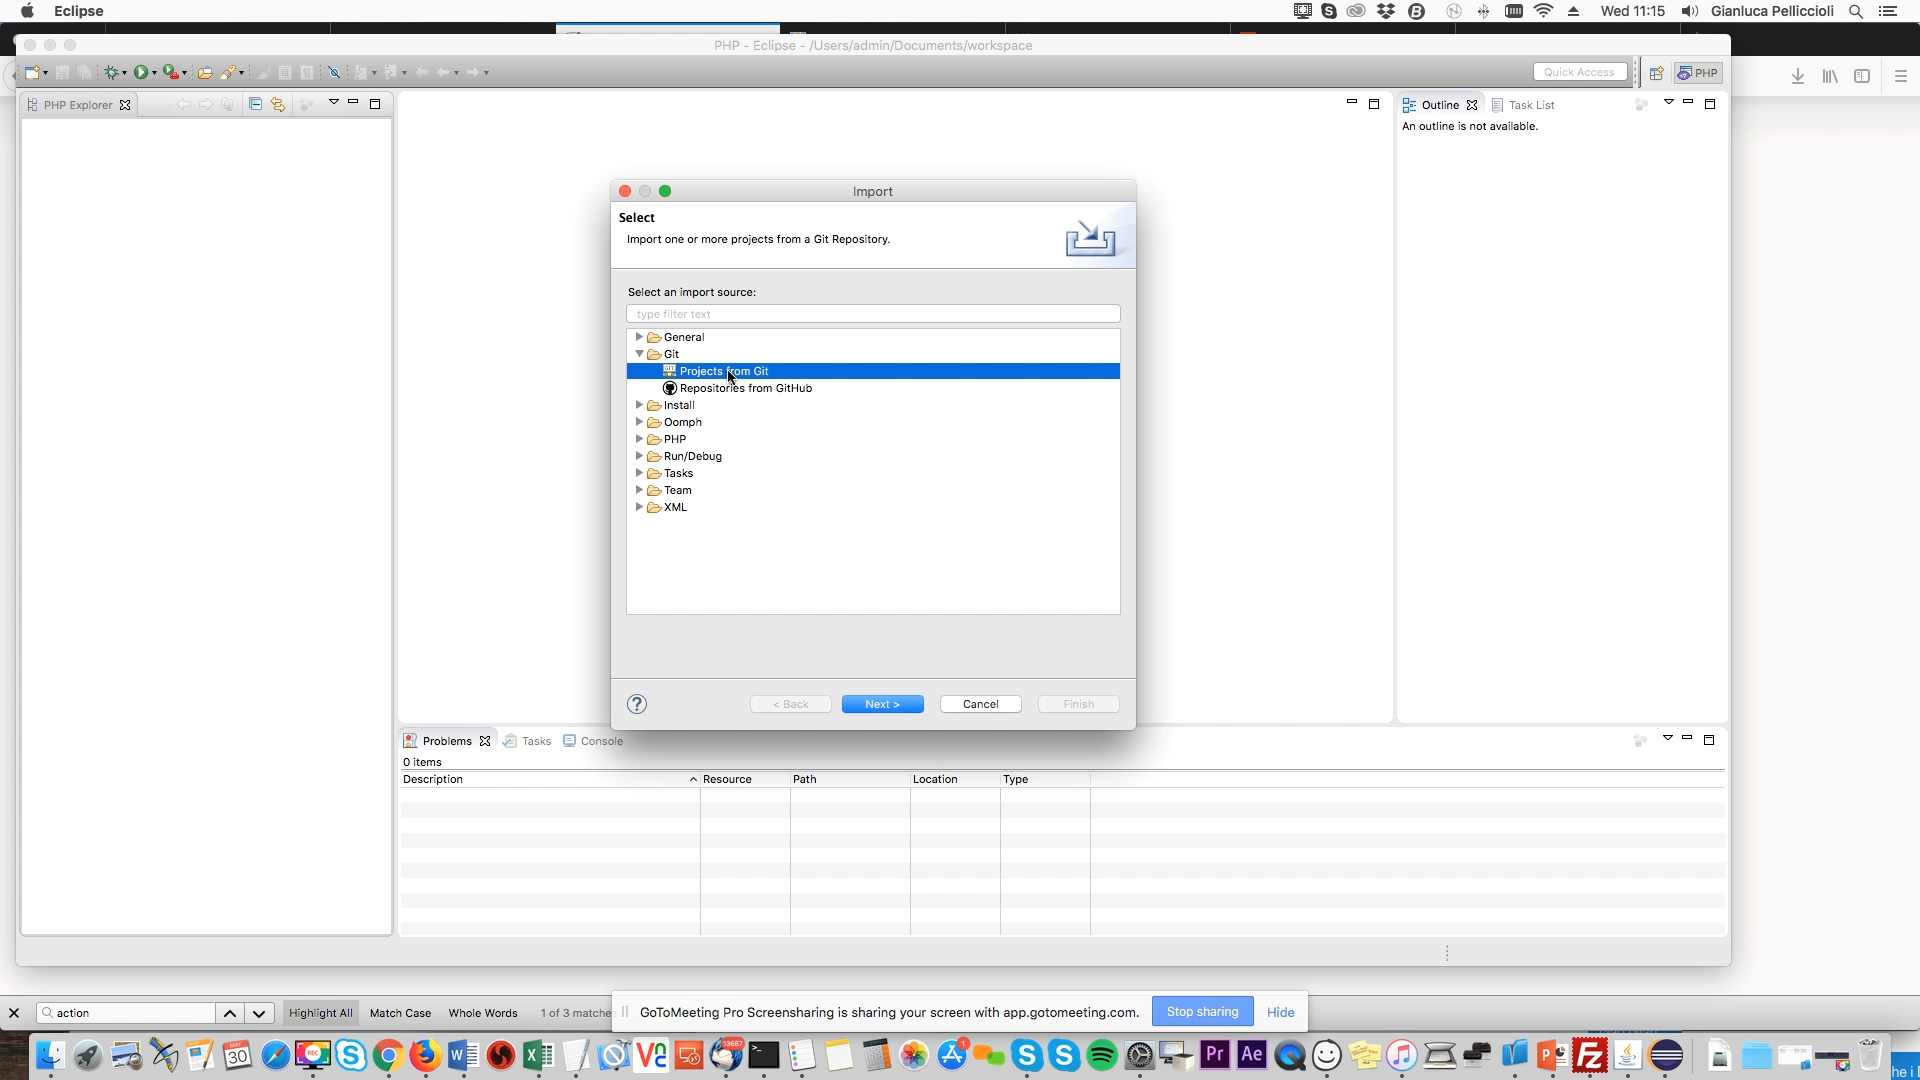The height and width of the screenshot is (1080, 1920).
Task: Click the Open Perspective icon
Action: (1656, 73)
